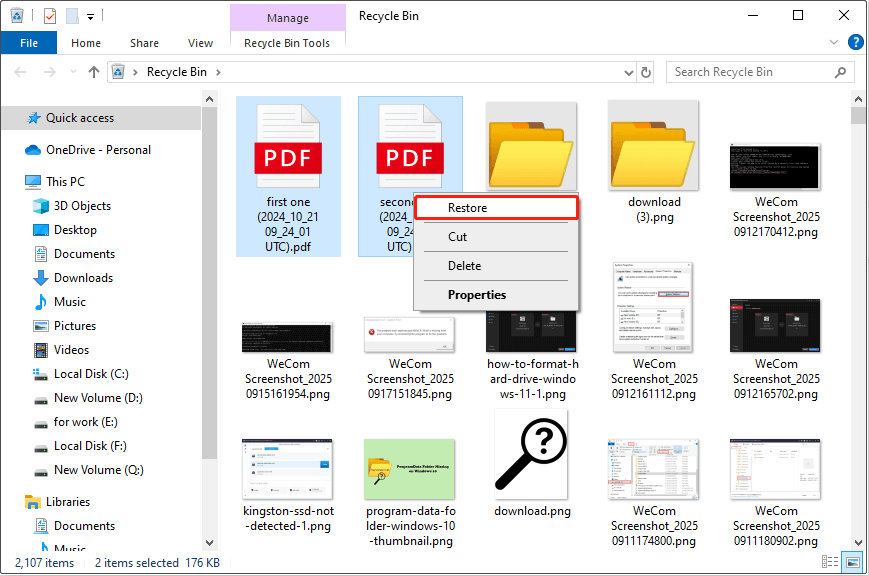Click the up one level navigation arrow
This screenshot has width=869, height=576.
coord(94,71)
